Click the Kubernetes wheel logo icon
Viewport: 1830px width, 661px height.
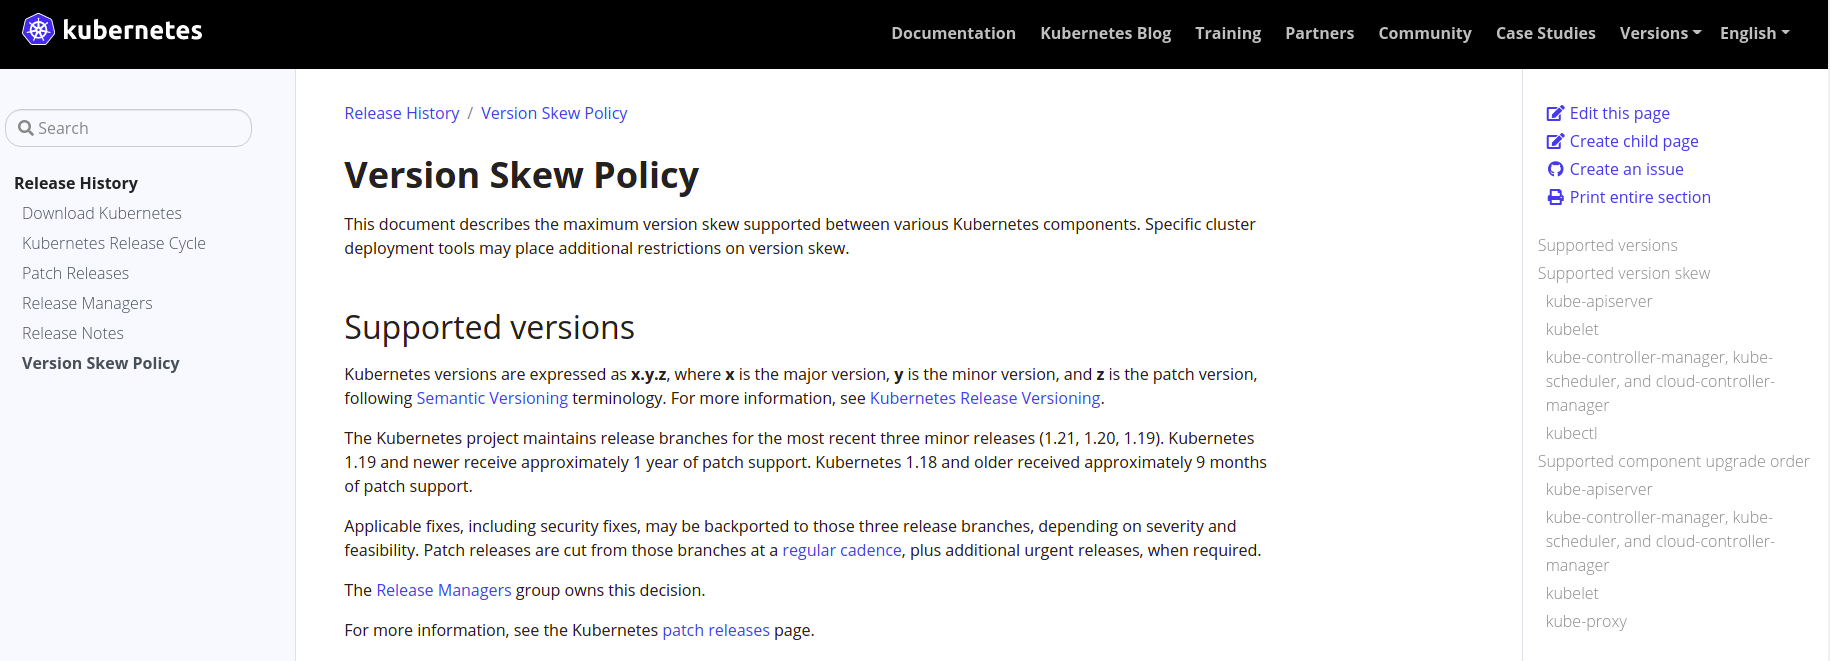tap(39, 30)
